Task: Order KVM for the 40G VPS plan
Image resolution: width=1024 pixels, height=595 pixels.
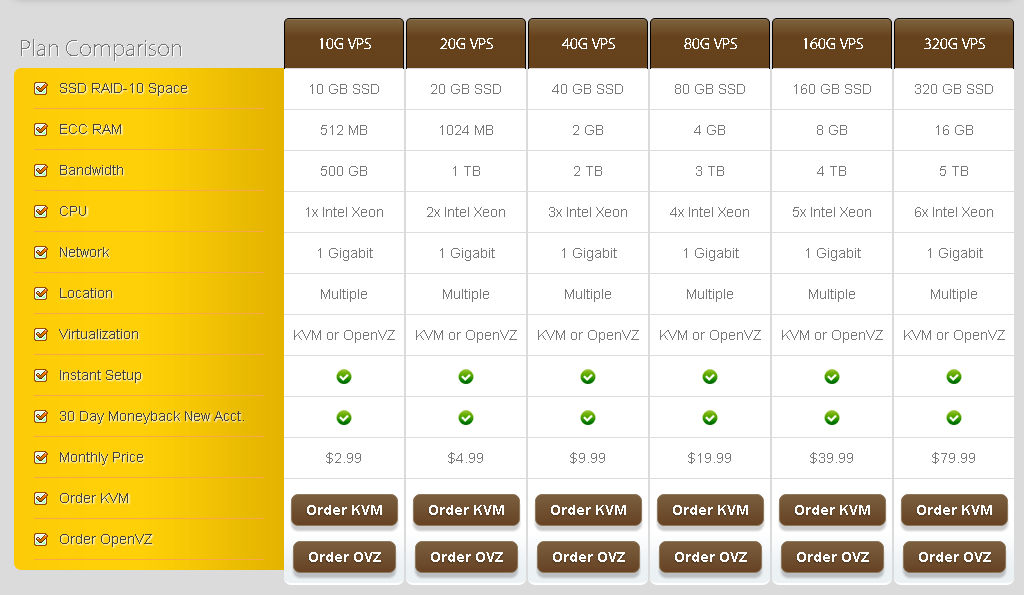Action: click(x=588, y=510)
